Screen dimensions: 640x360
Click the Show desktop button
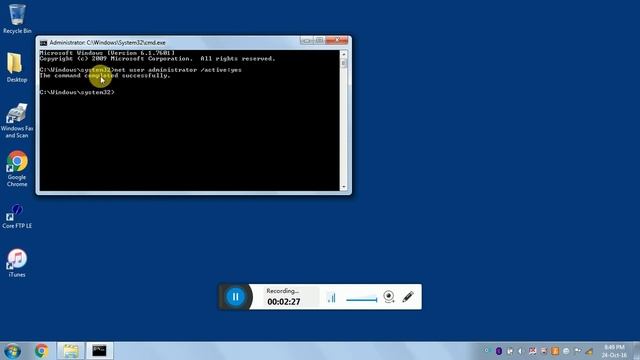(637, 351)
